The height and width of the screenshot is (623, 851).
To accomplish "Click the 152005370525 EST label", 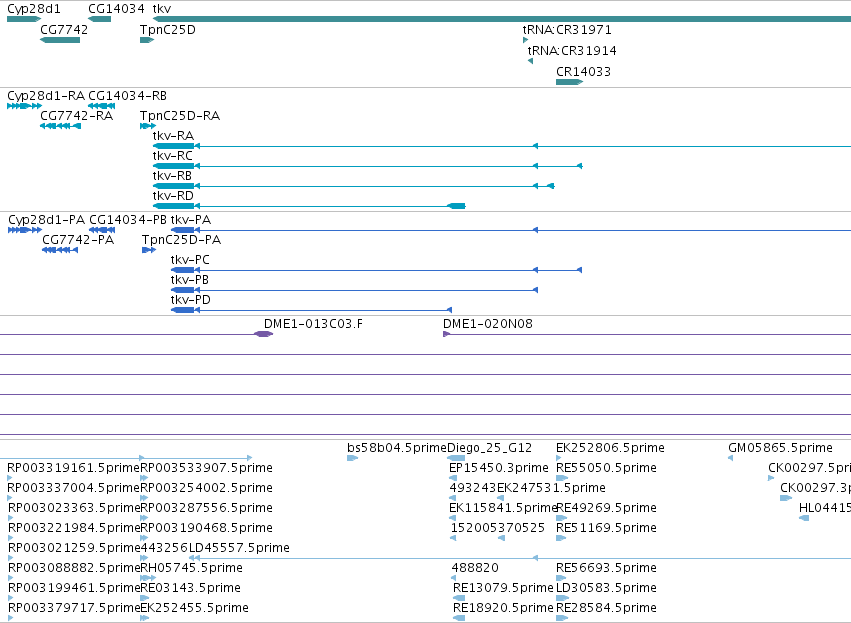I will point(498,528).
